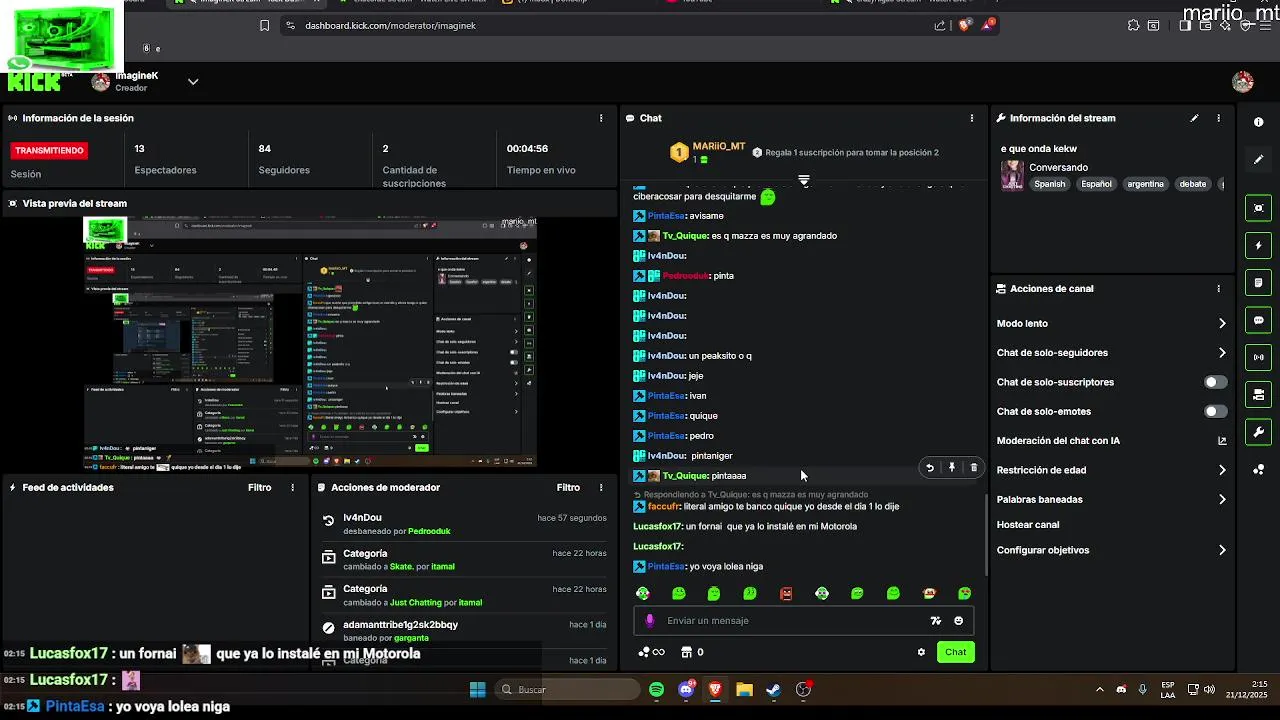The image size is (1280, 720).
Task: Open the ImagineK channel dropdown chevron
Action: point(193,82)
